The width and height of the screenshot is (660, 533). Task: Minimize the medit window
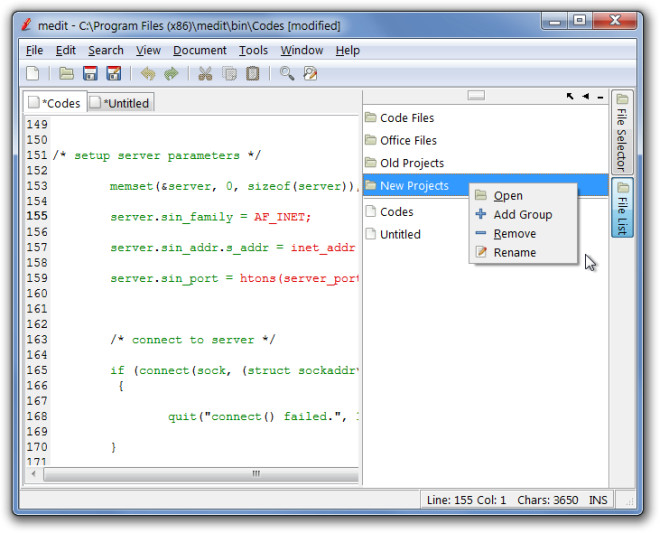pos(554,21)
